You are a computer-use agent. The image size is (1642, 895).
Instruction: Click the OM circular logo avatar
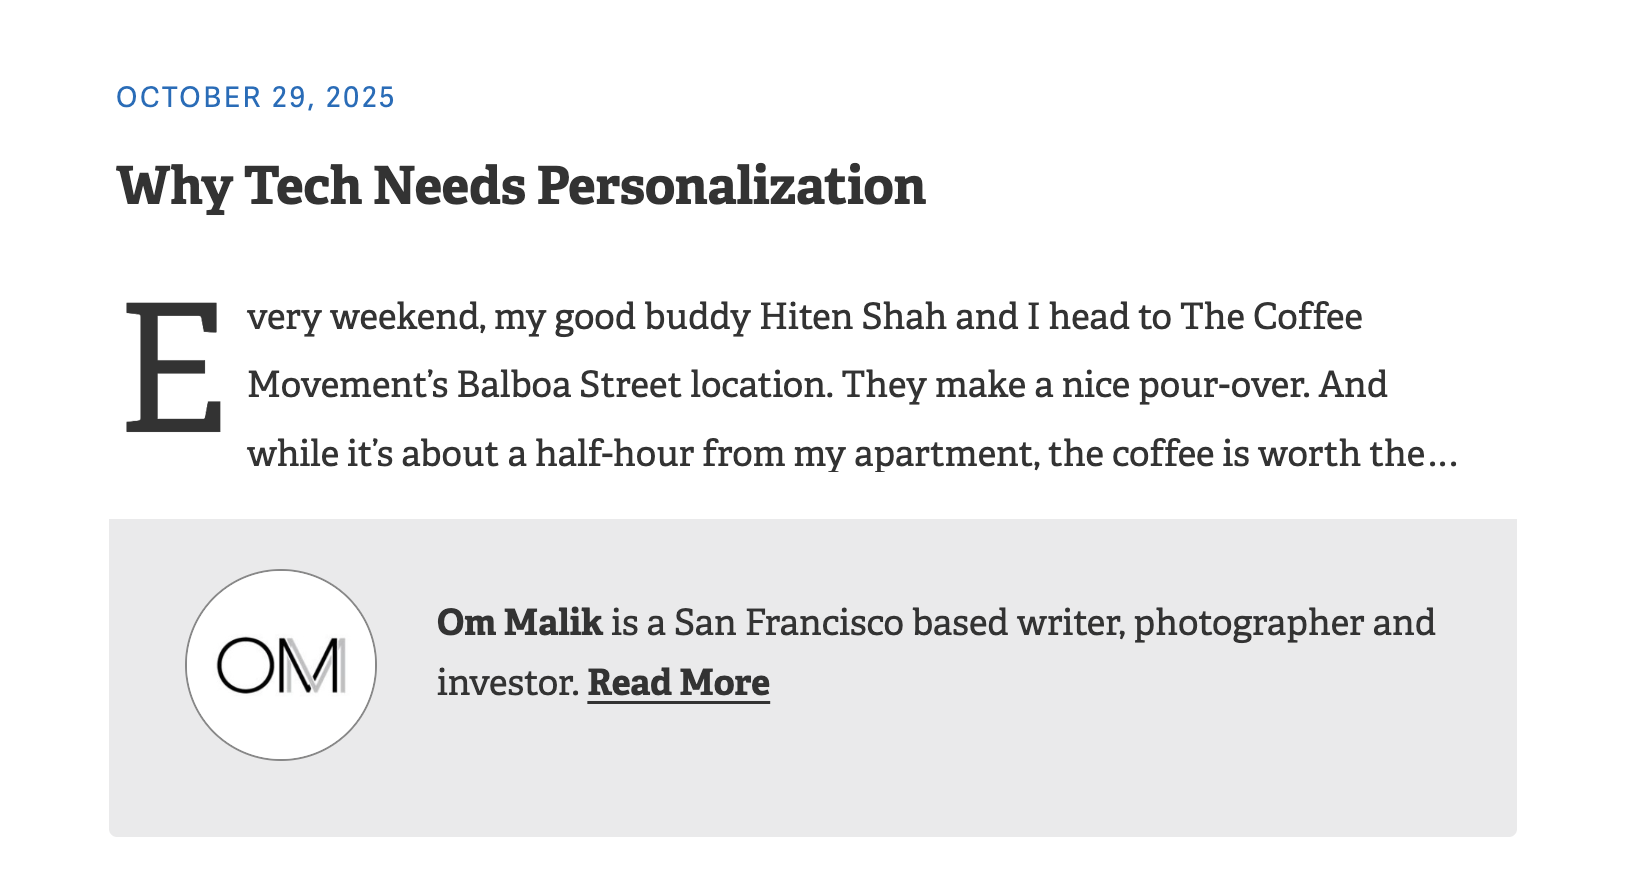[x=281, y=665]
